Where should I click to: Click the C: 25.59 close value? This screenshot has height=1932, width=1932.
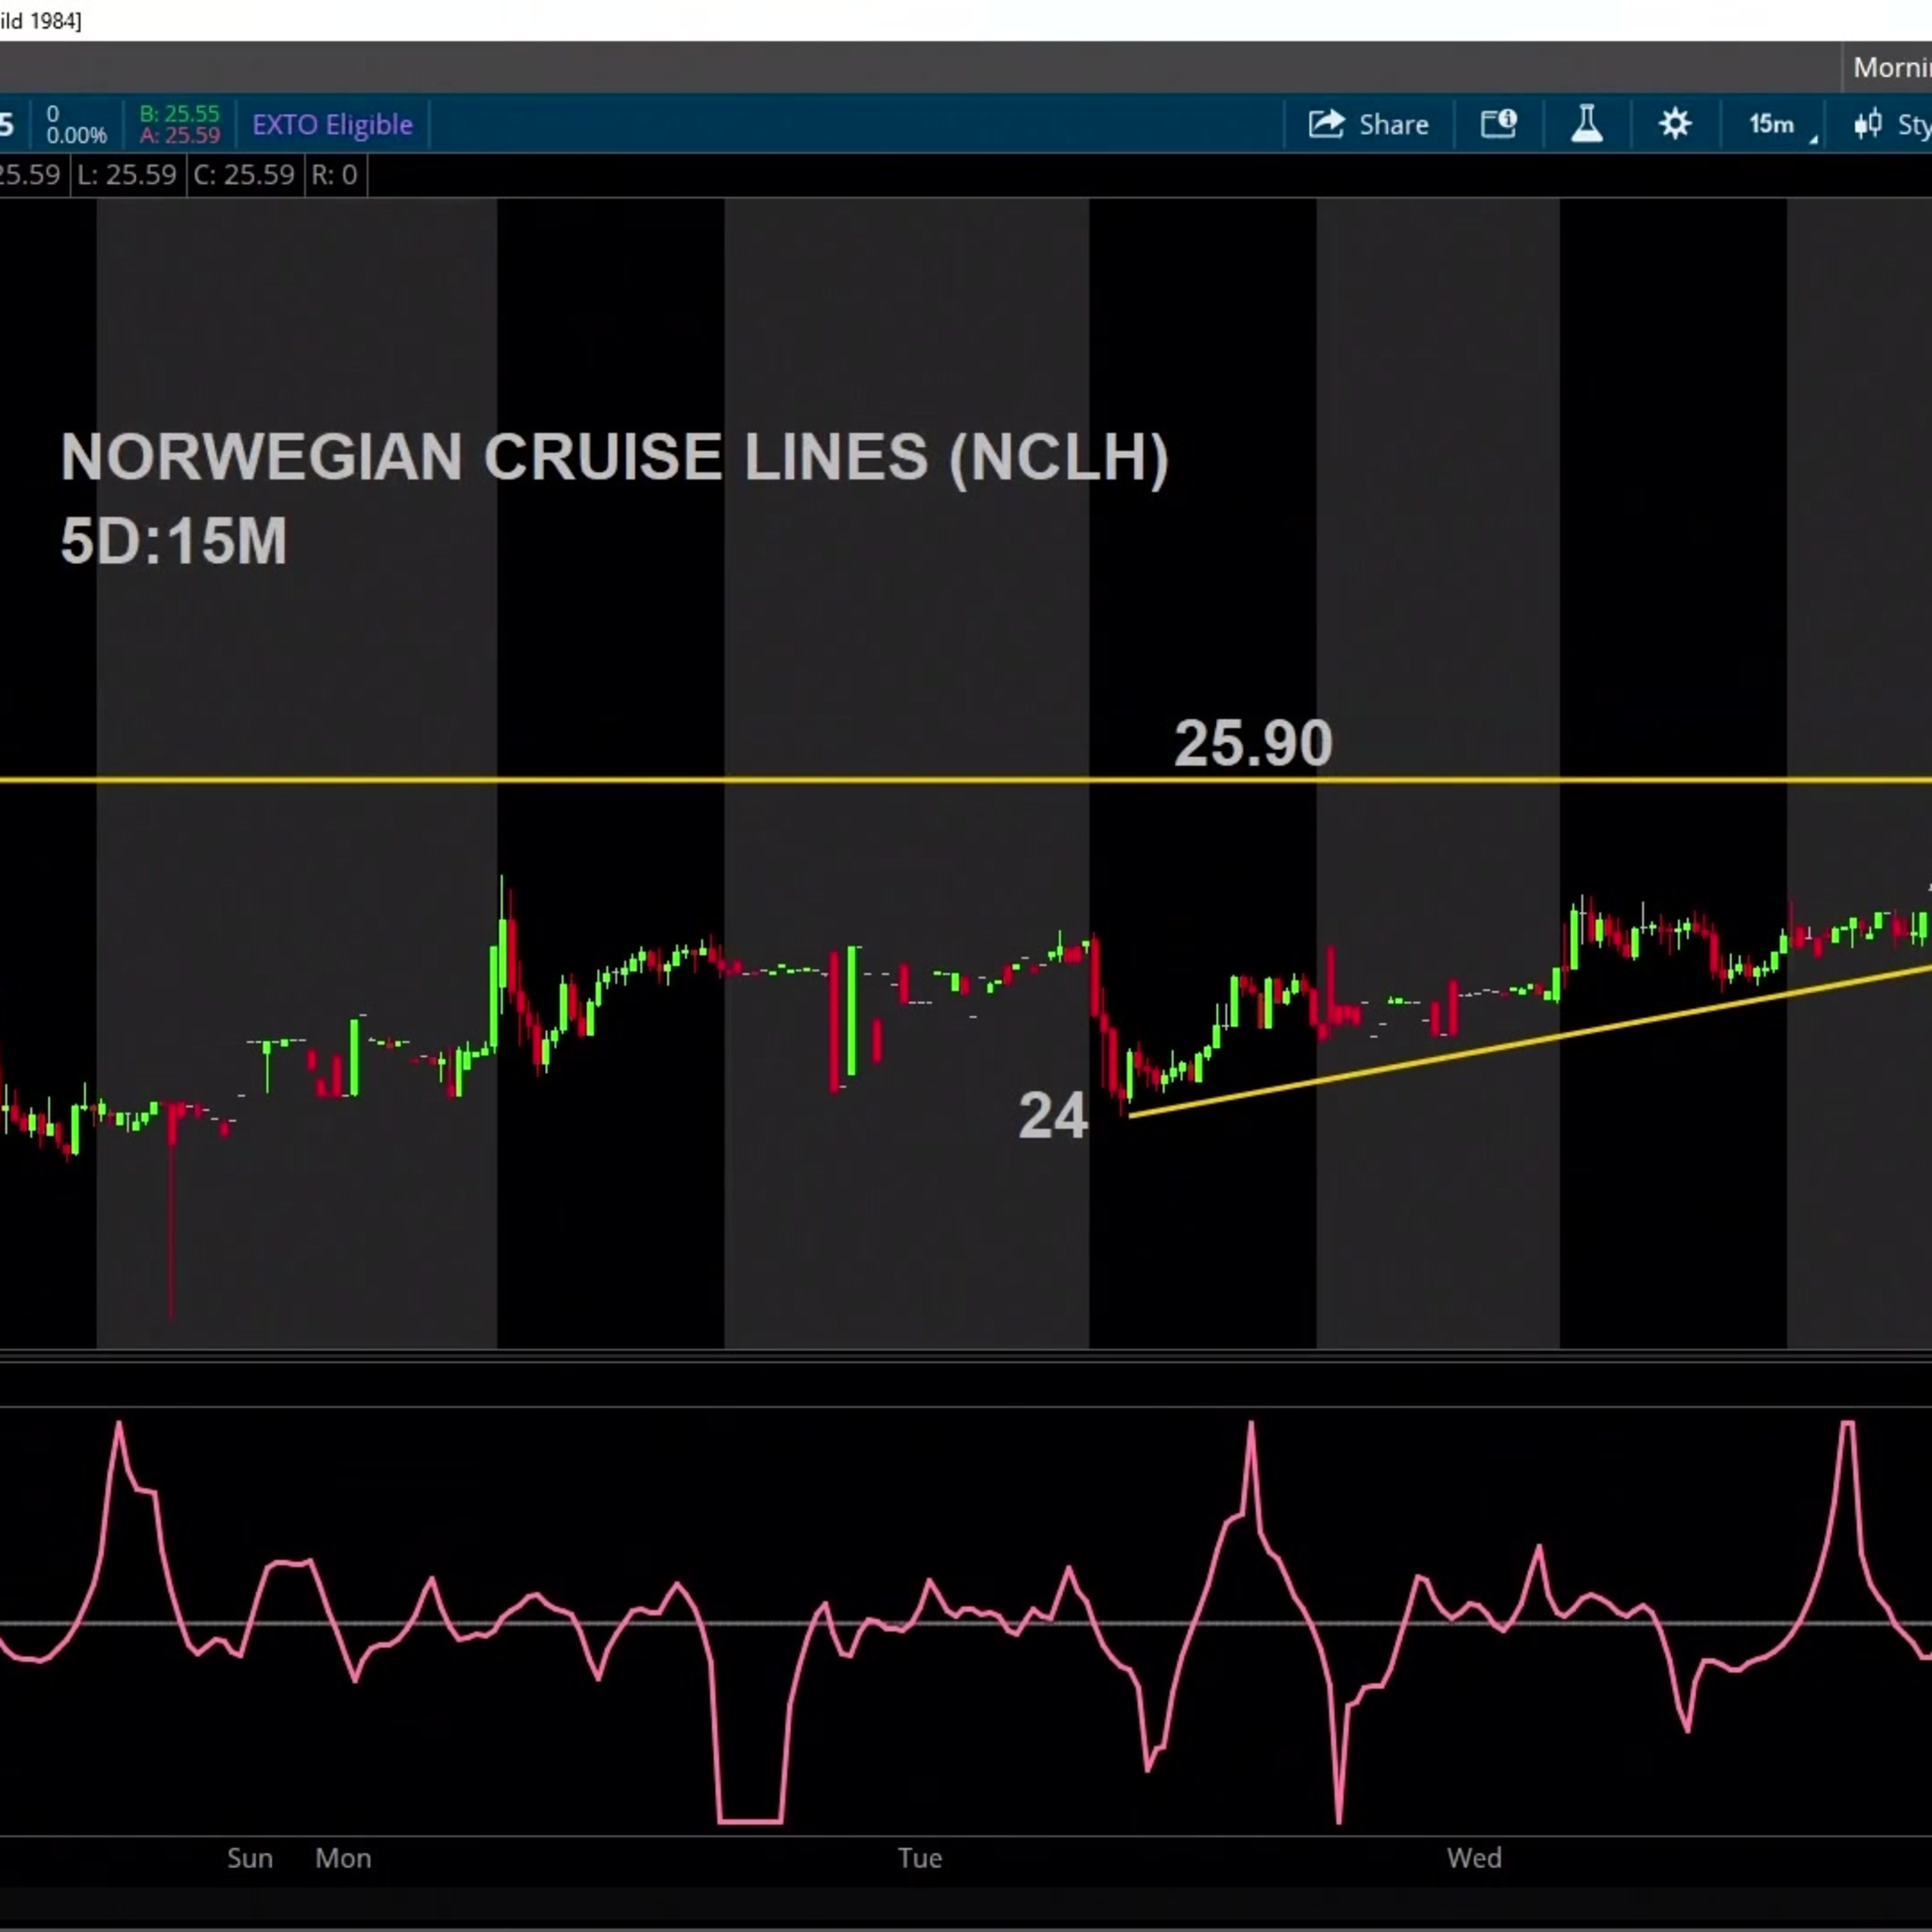244,175
